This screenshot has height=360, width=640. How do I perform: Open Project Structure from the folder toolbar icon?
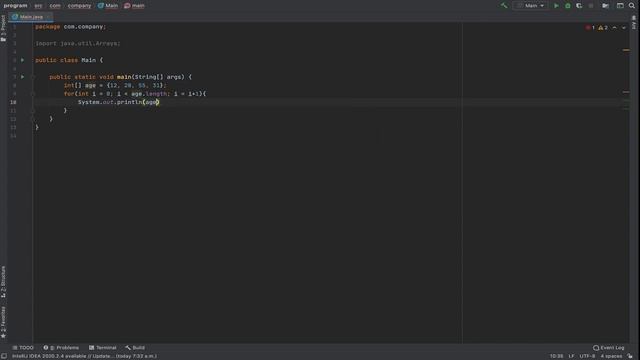(x=606, y=6)
